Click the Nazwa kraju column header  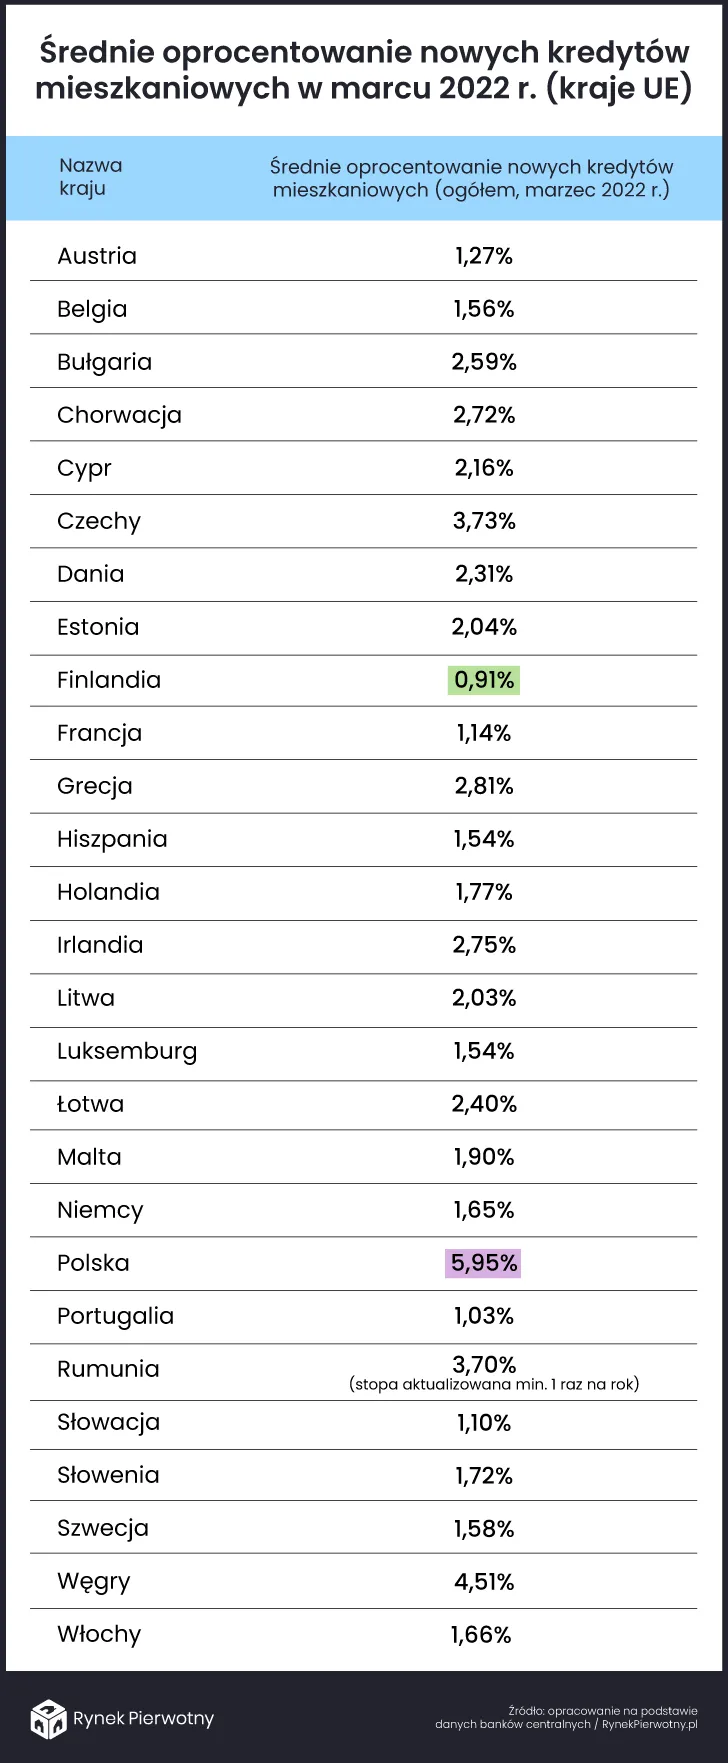[x=90, y=177]
